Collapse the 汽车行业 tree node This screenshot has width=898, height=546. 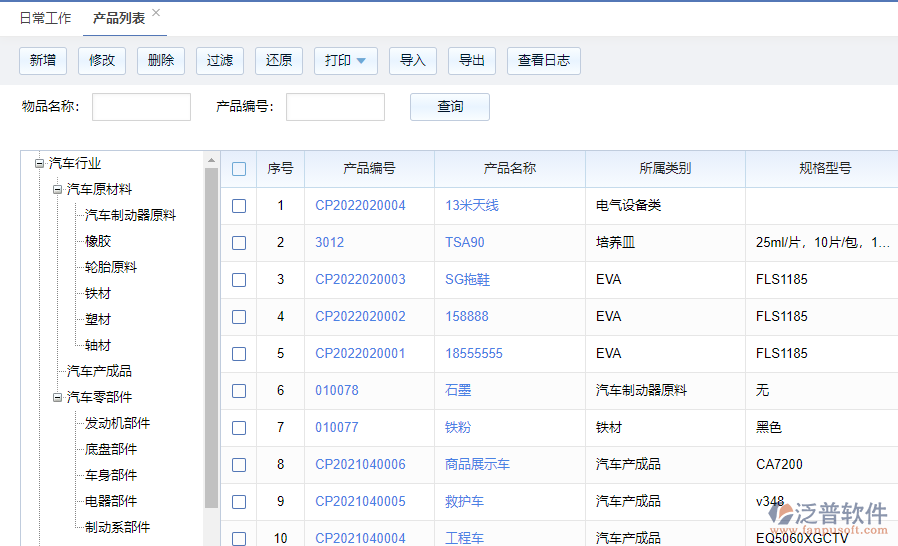point(39,164)
